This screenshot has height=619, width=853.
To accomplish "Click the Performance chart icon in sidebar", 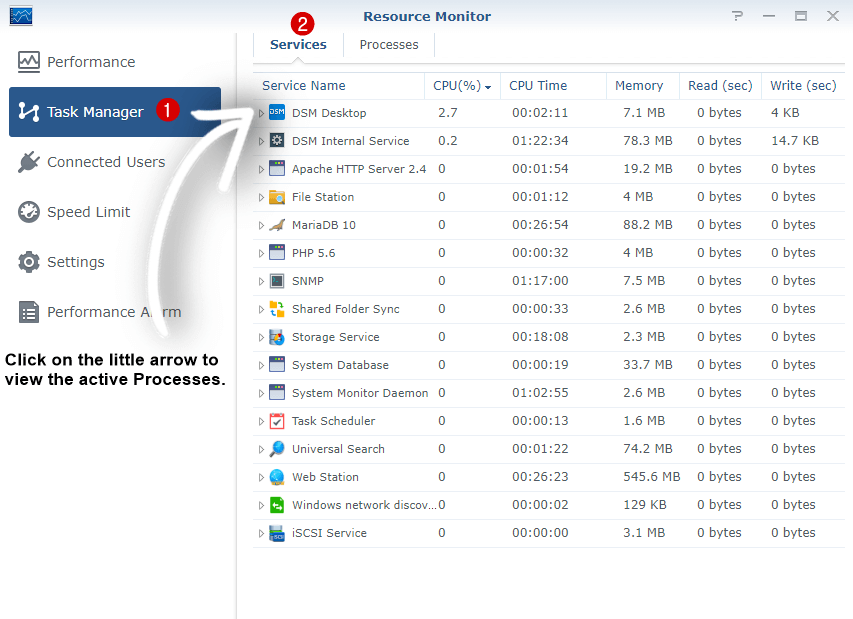I will pyautogui.click(x=29, y=62).
